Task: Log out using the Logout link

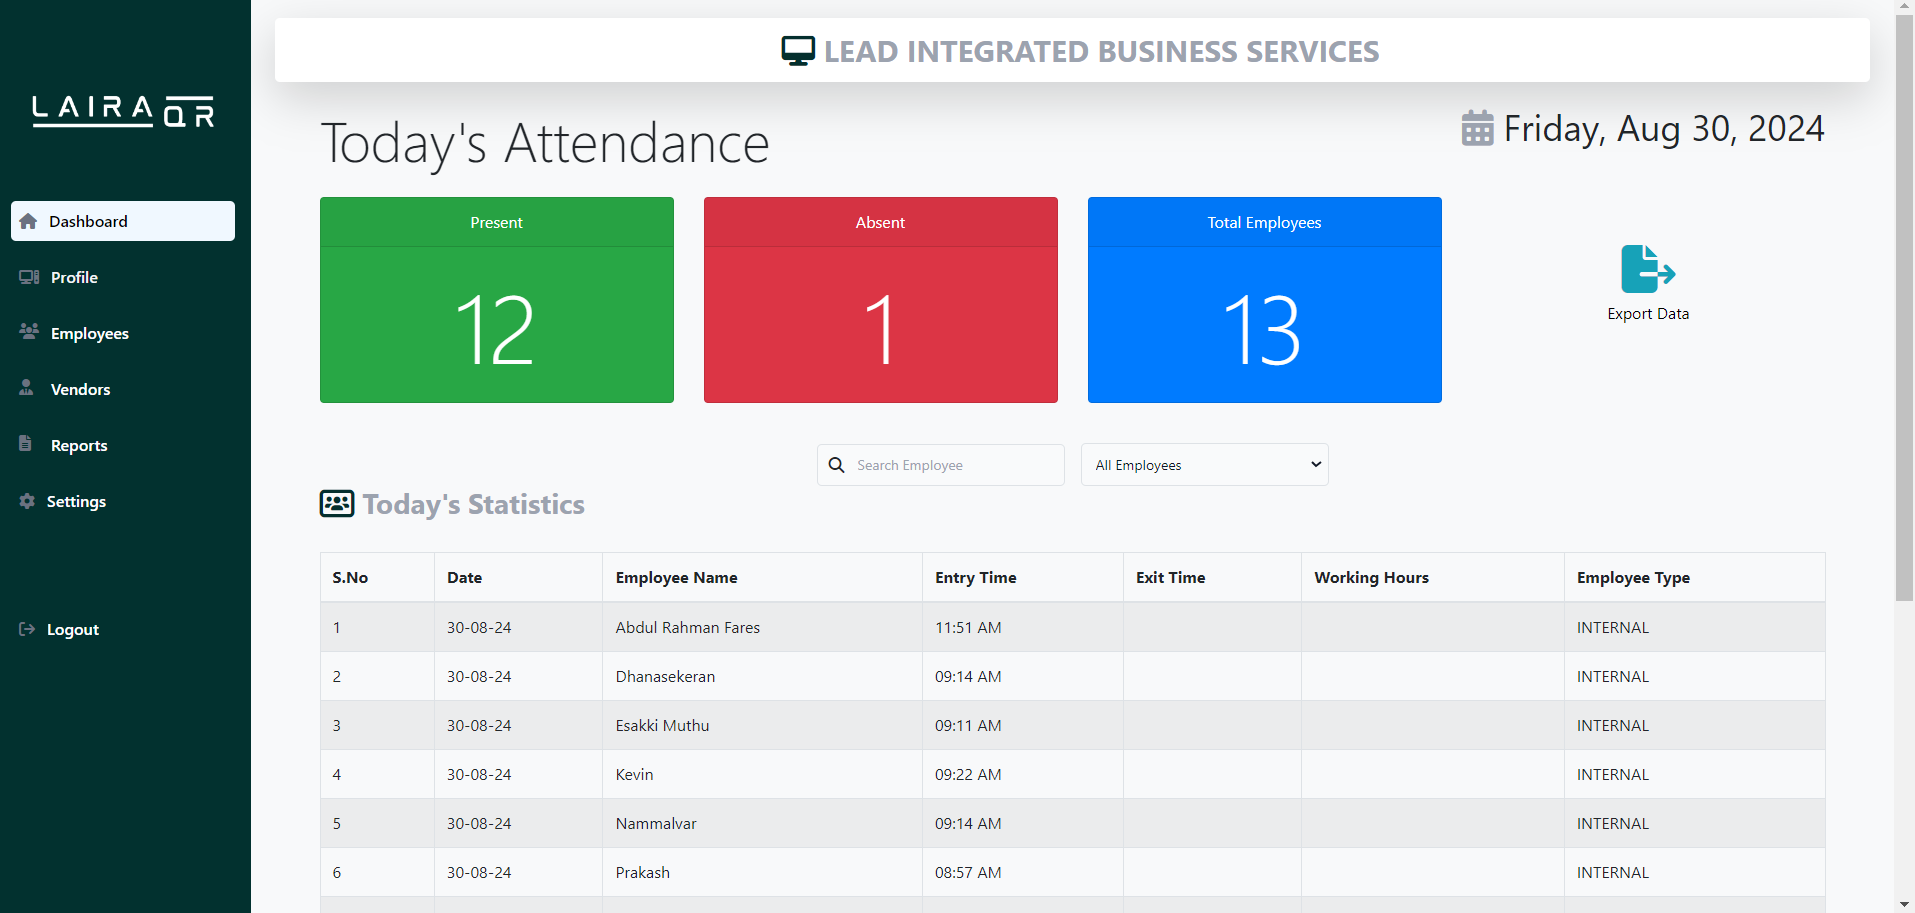Action: point(72,630)
